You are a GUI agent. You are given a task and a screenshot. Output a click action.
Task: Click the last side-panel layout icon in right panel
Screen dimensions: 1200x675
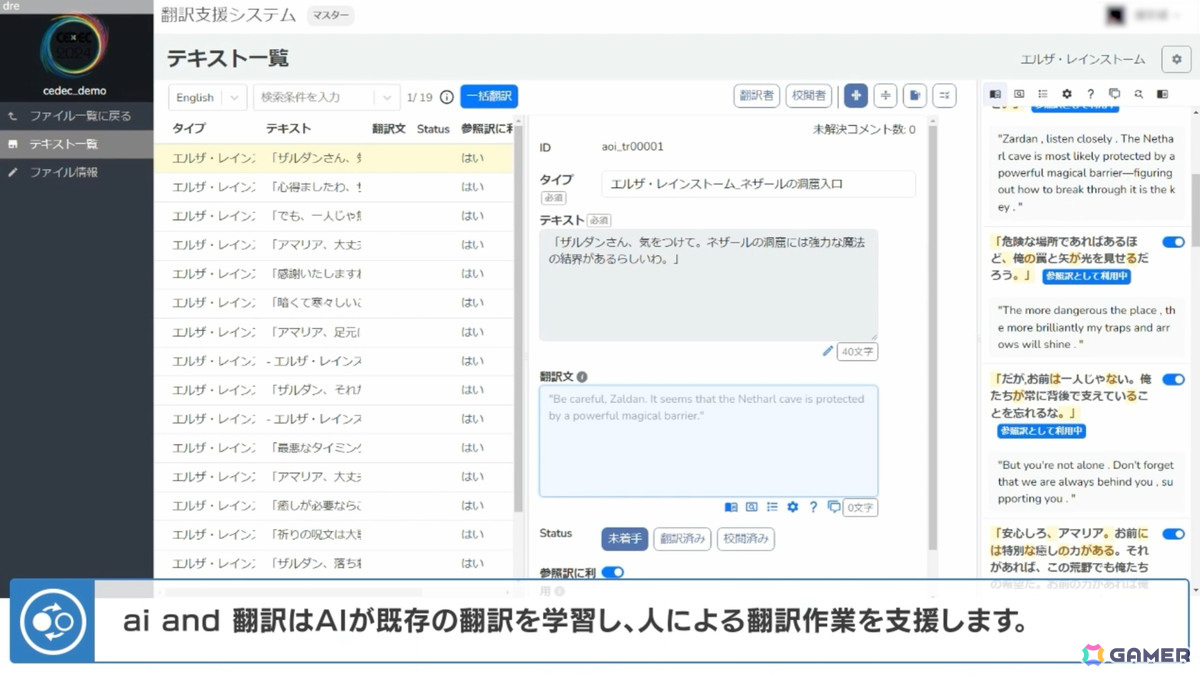[x=1162, y=94]
